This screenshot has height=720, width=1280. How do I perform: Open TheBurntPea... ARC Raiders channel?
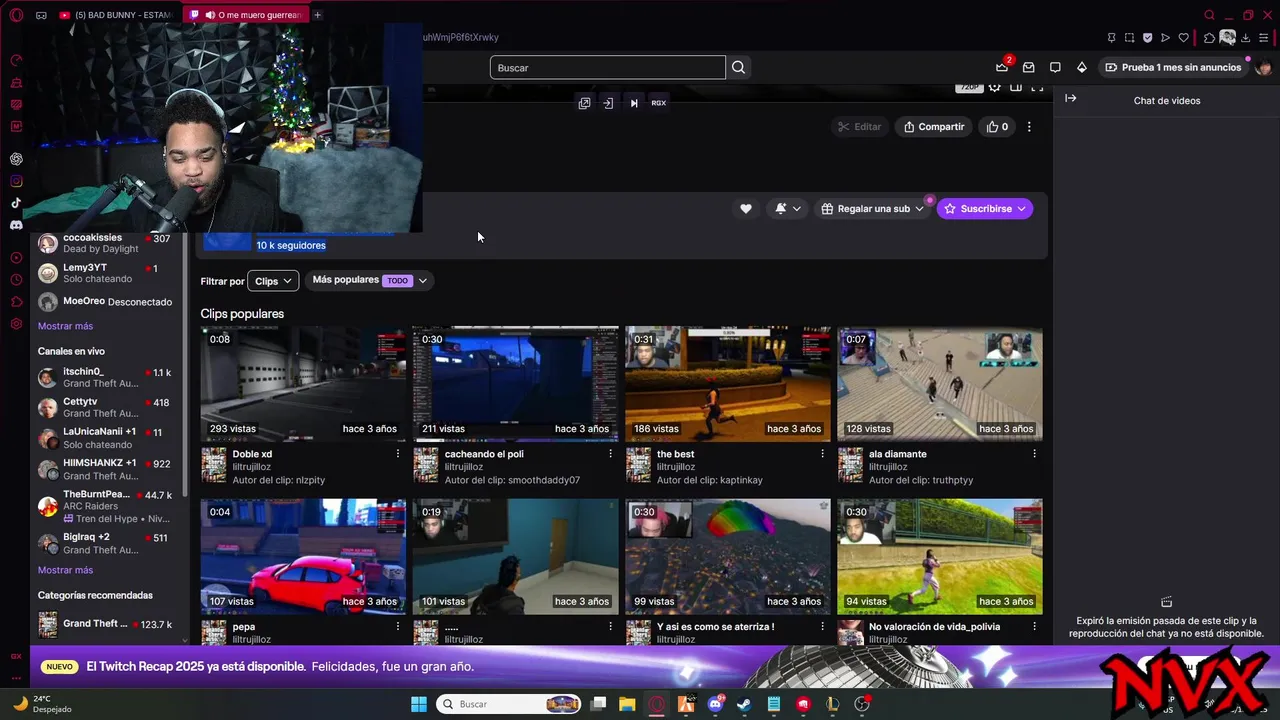(105, 506)
